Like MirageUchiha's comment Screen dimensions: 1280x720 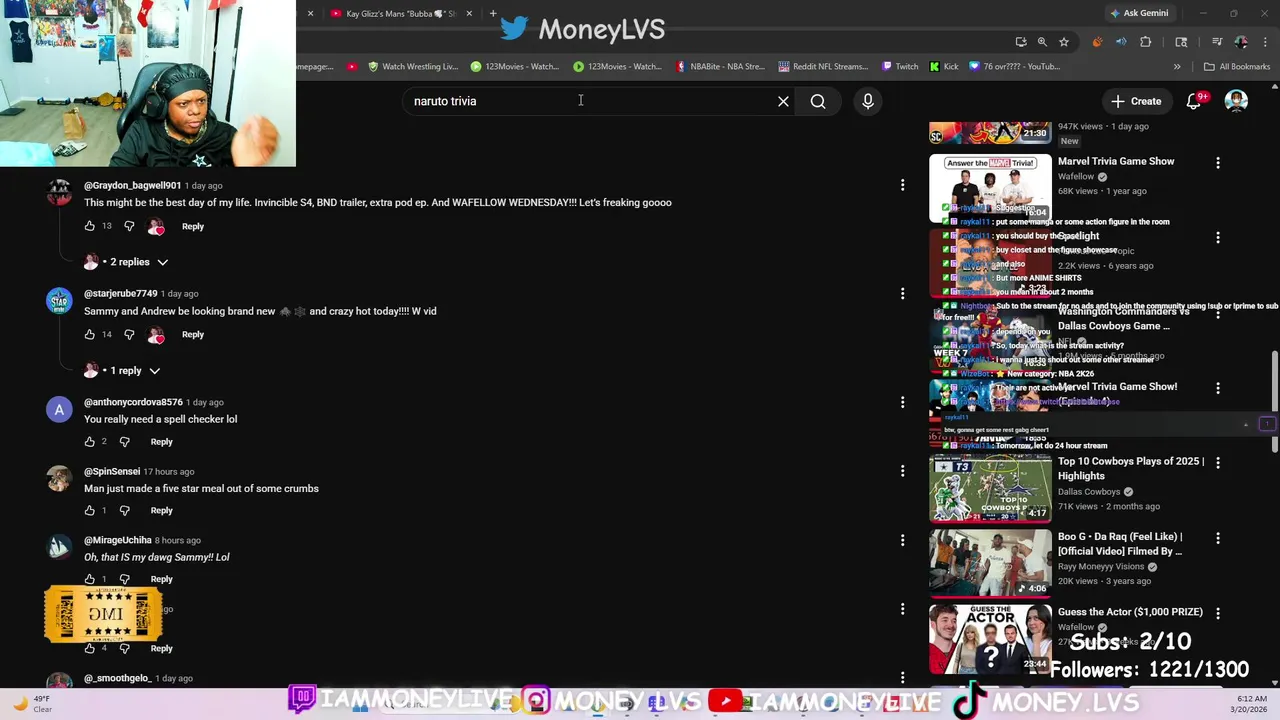pos(90,579)
